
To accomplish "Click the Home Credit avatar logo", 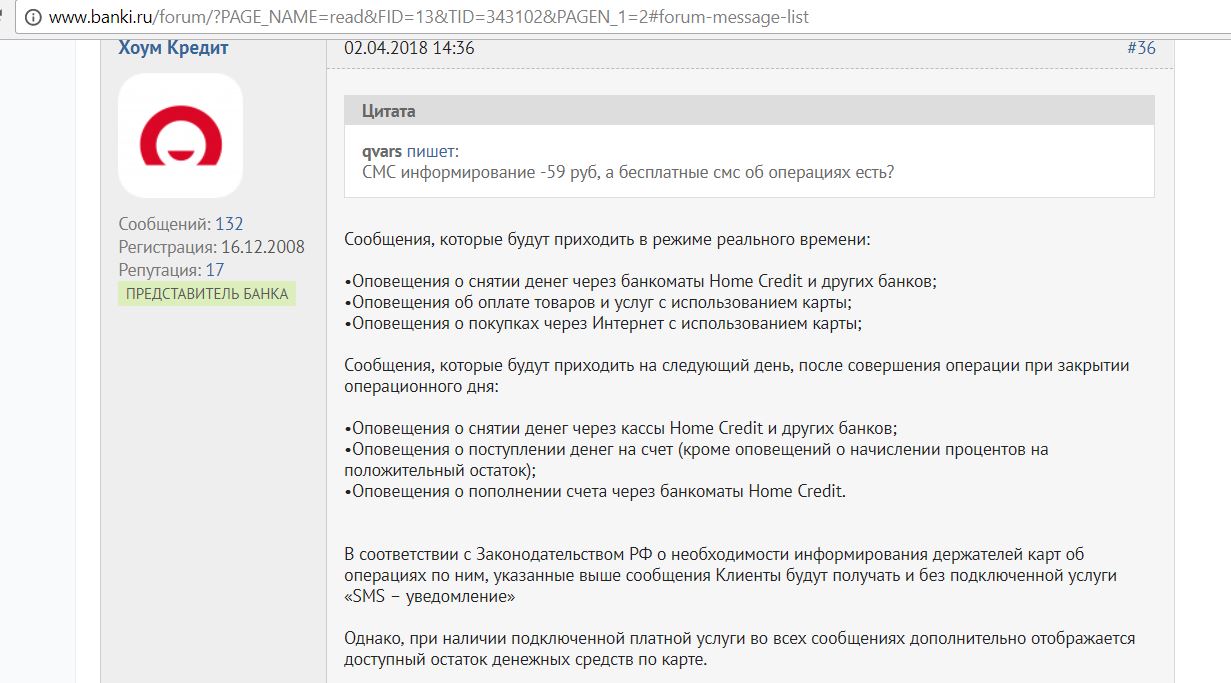I will 180,136.
